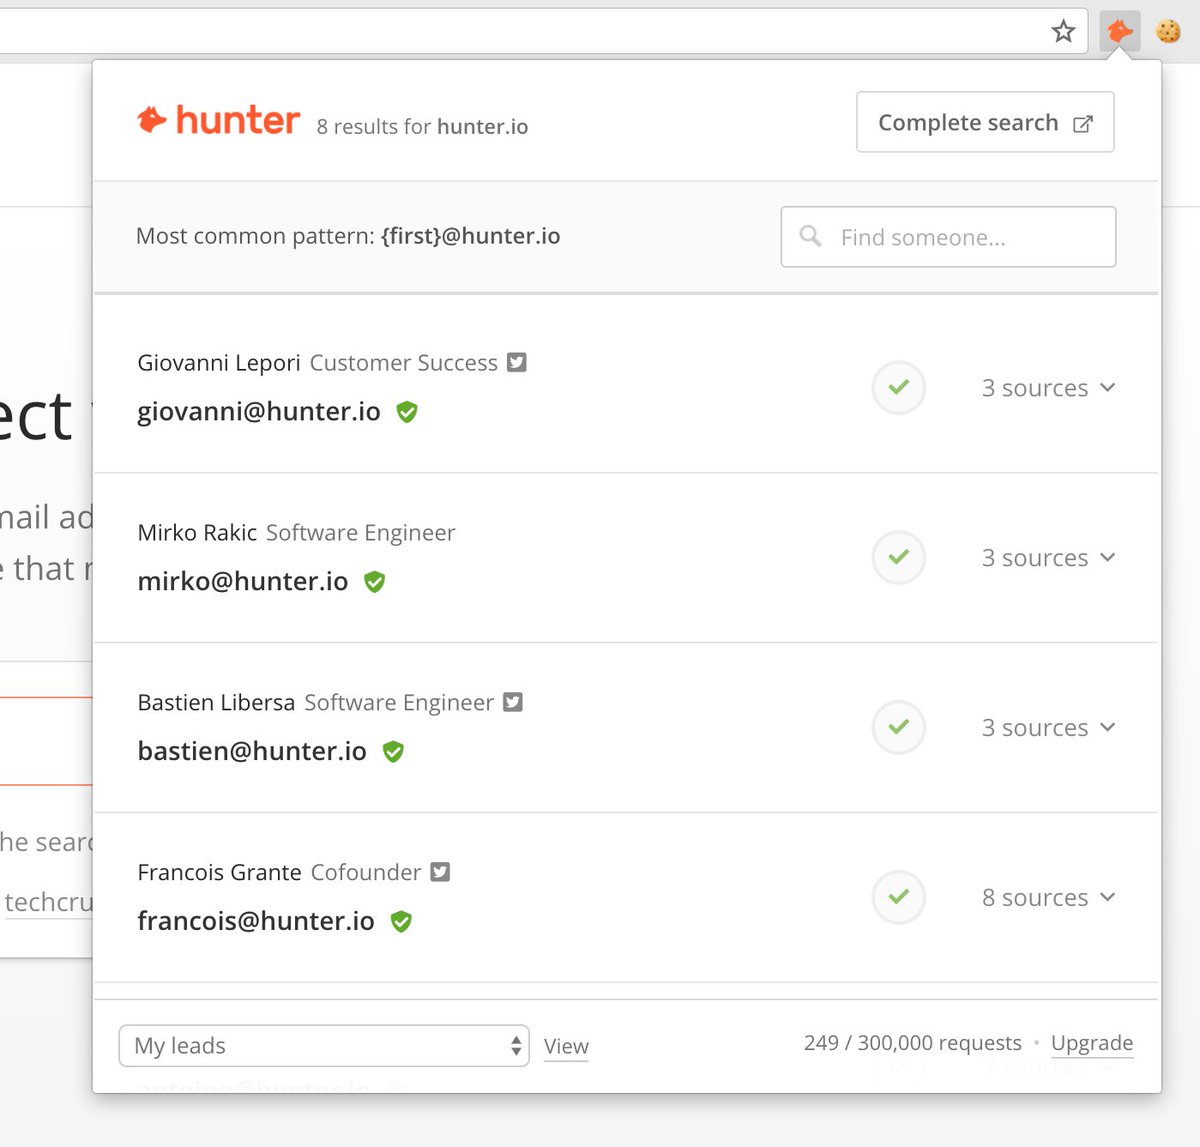The image size is (1200, 1147).
Task: Click the Most common pattern {first}@hunter.io text
Action: pos(348,236)
